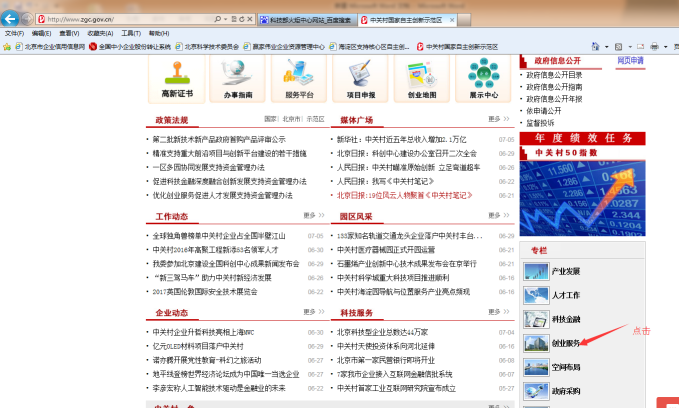The image size is (679, 408).
Task: Click the read mail icon in command bar
Action: [x=640, y=47]
